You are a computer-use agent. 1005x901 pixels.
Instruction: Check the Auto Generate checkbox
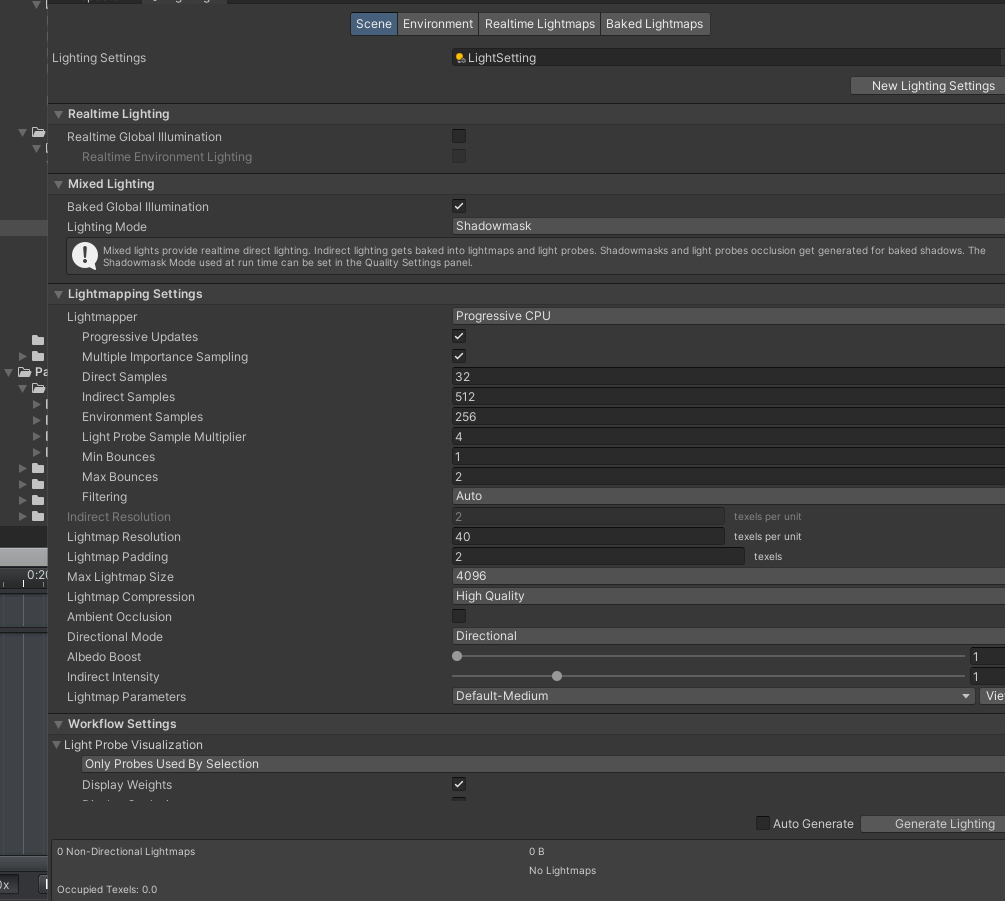pyautogui.click(x=763, y=823)
